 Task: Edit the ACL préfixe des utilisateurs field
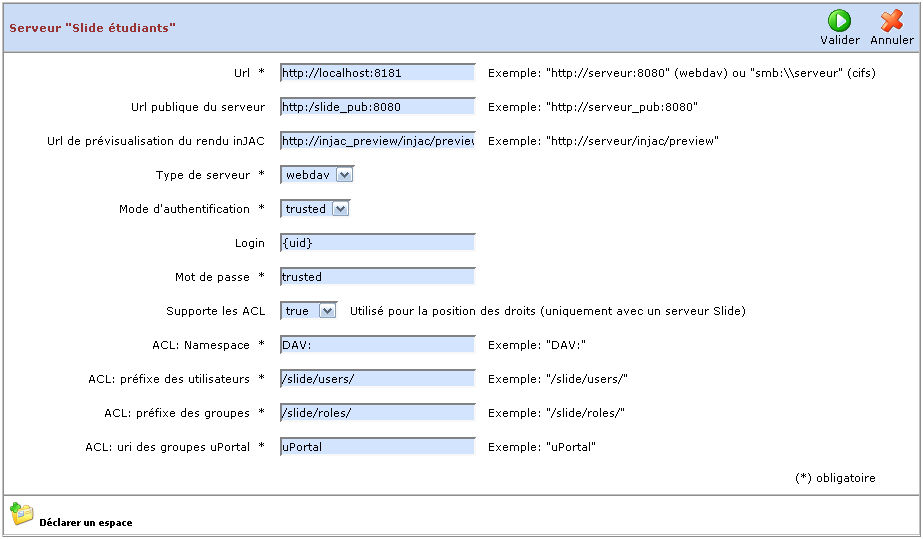pyautogui.click(x=377, y=379)
